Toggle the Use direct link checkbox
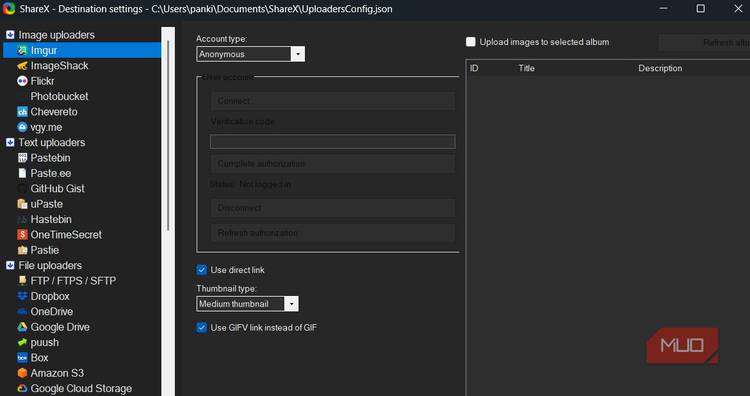Image resolution: width=750 pixels, height=396 pixels. (x=201, y=270)
